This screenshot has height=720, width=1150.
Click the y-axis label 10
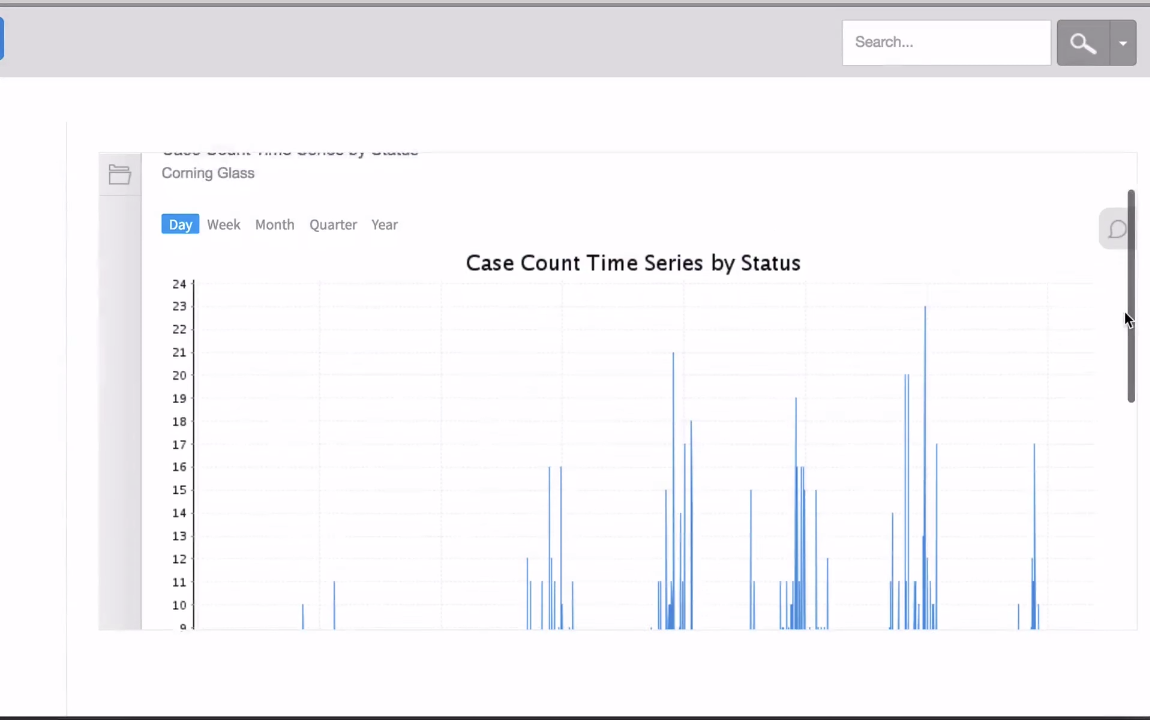point(180,605)
